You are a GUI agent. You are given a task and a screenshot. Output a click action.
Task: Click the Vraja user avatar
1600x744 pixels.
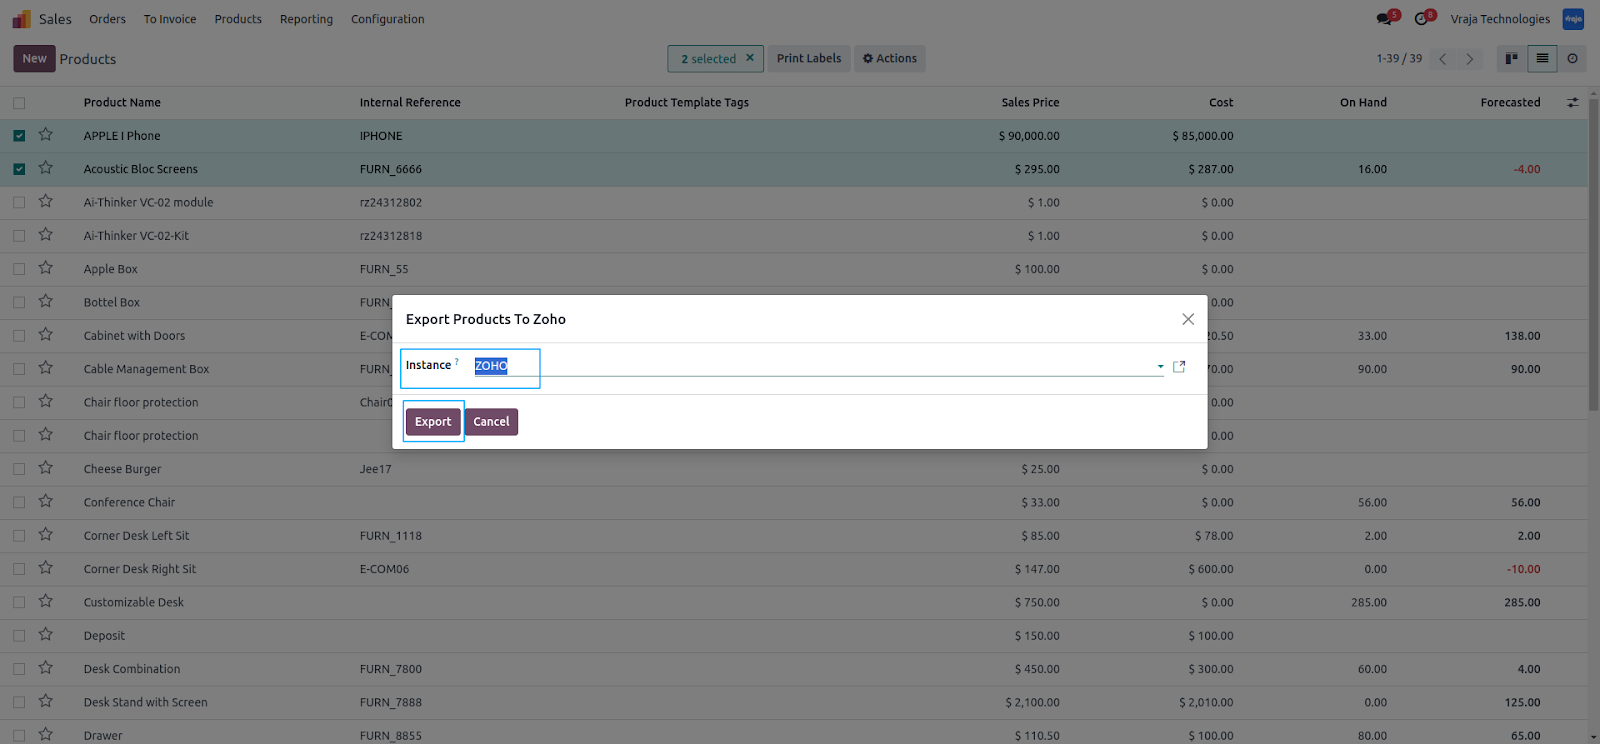1573,19
